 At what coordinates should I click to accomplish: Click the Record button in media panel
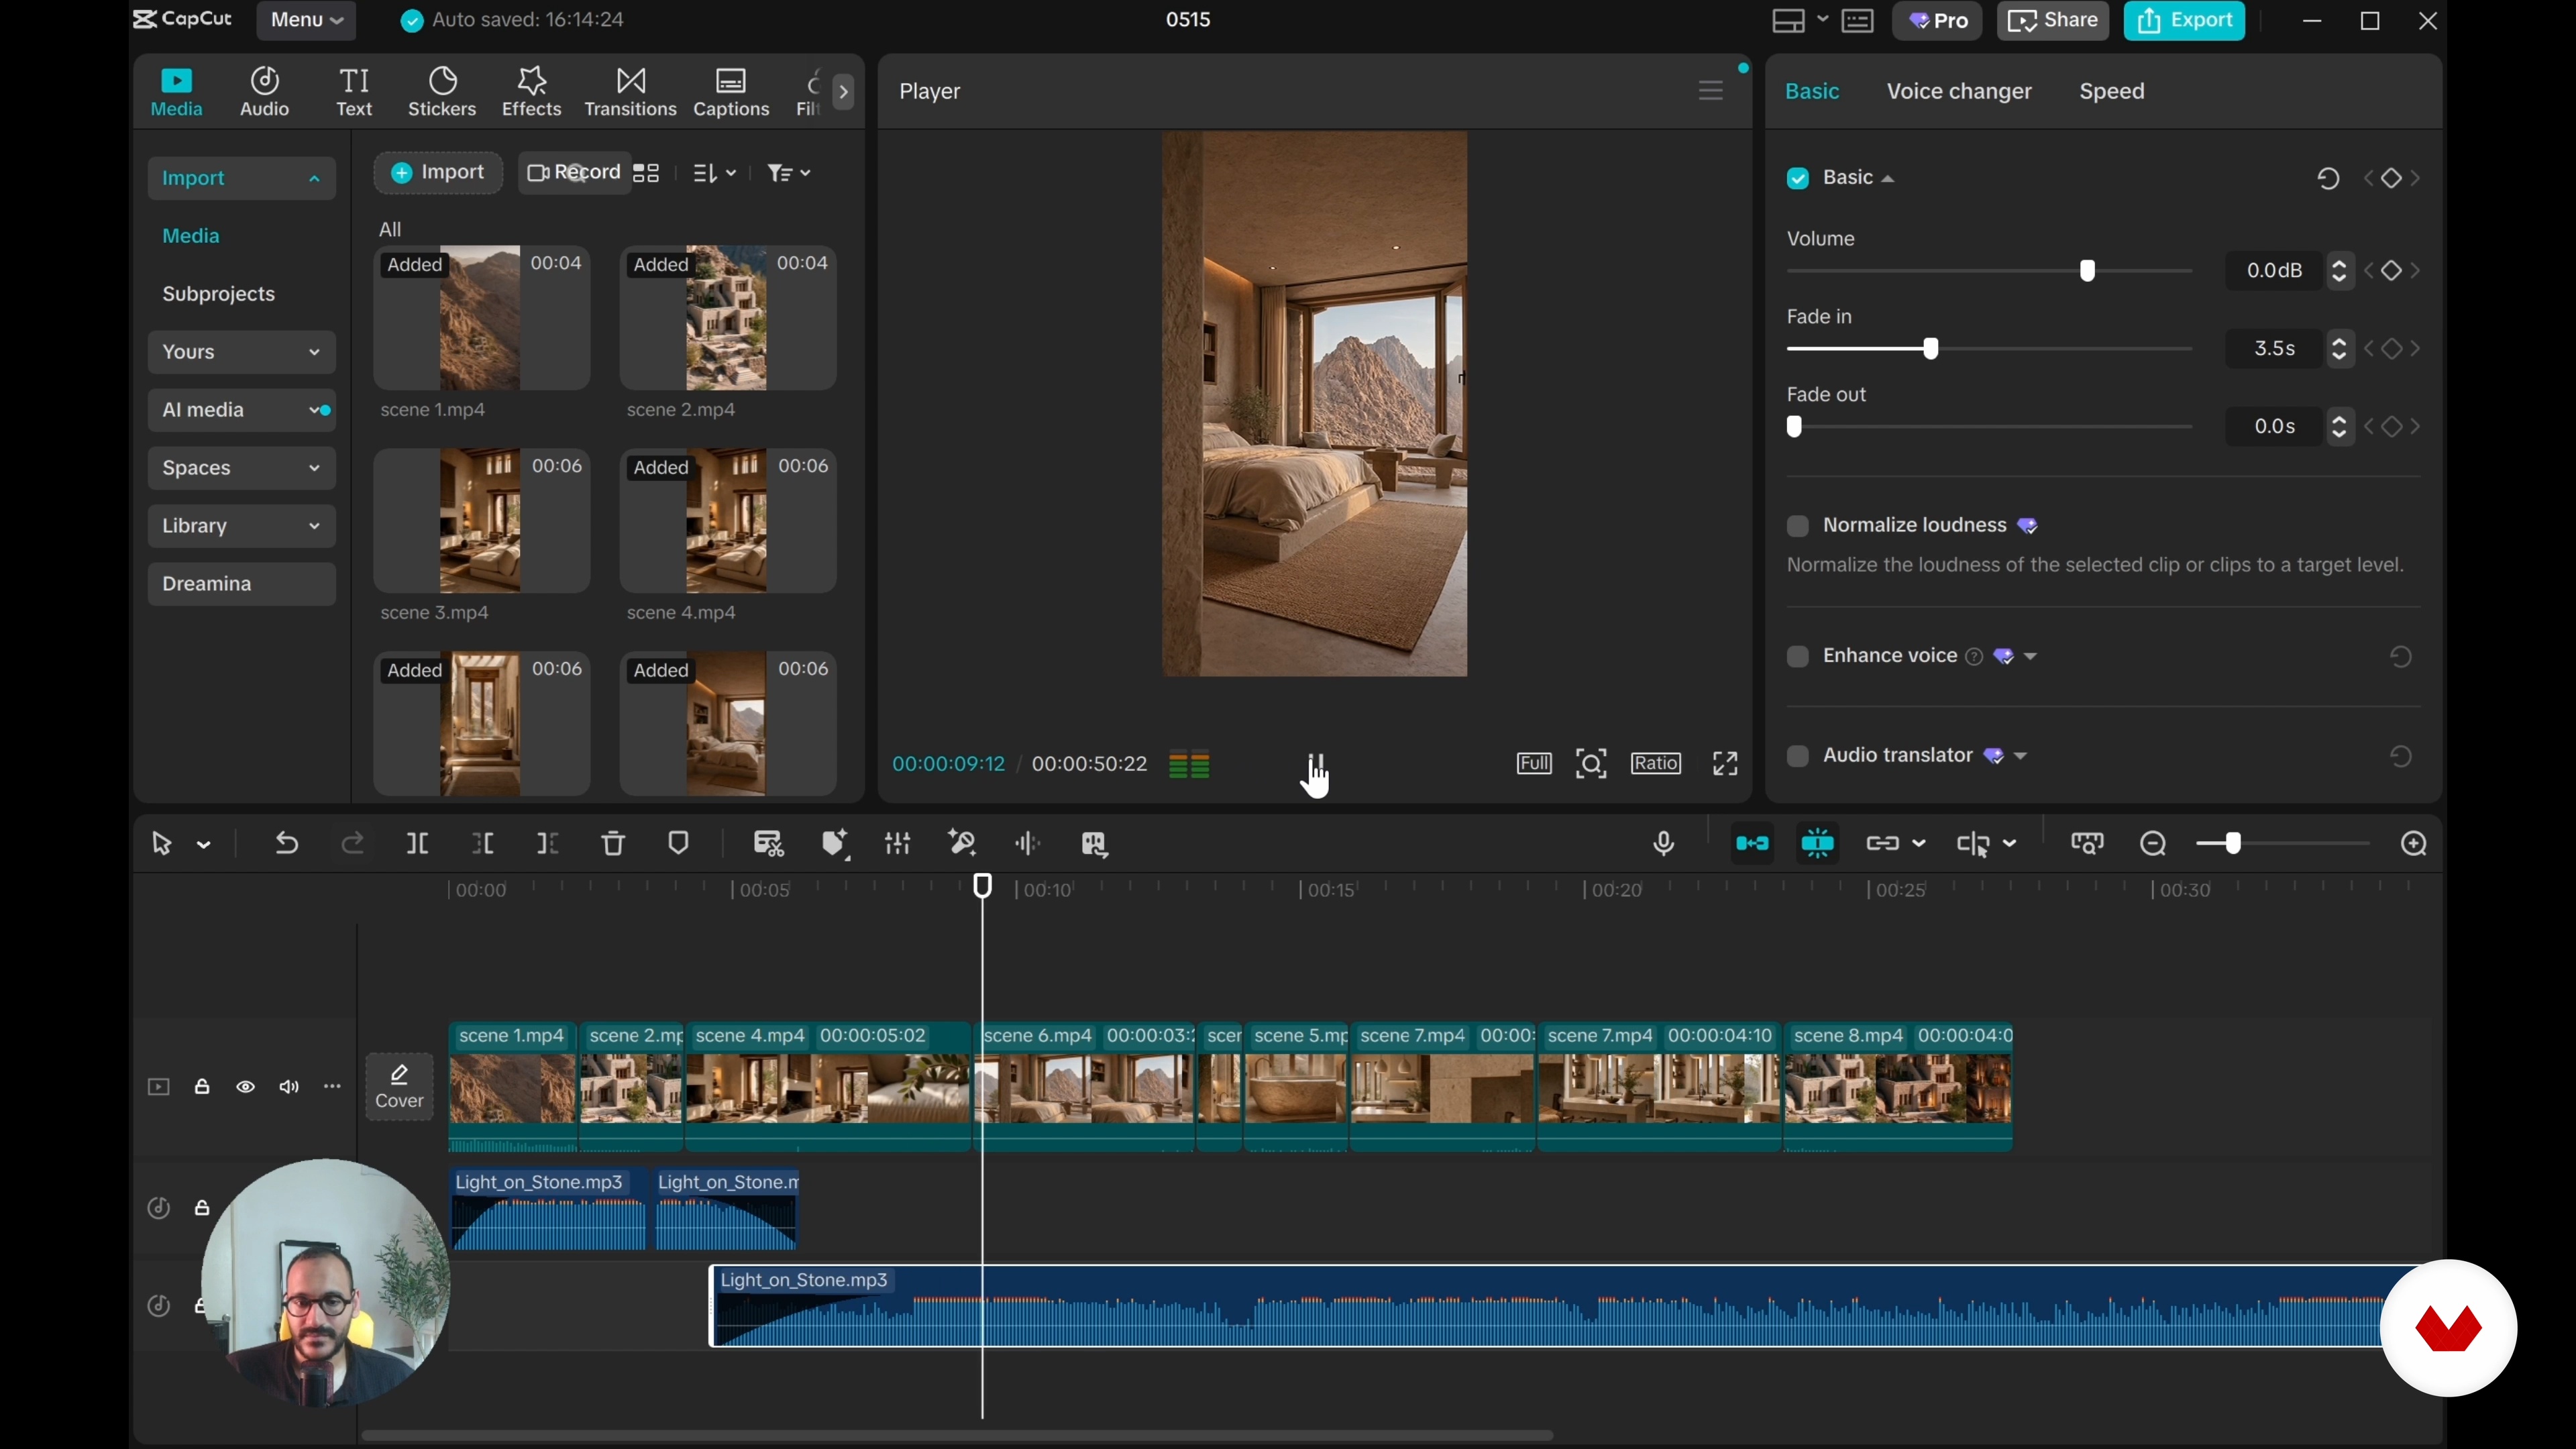click(x=574, y=173)
